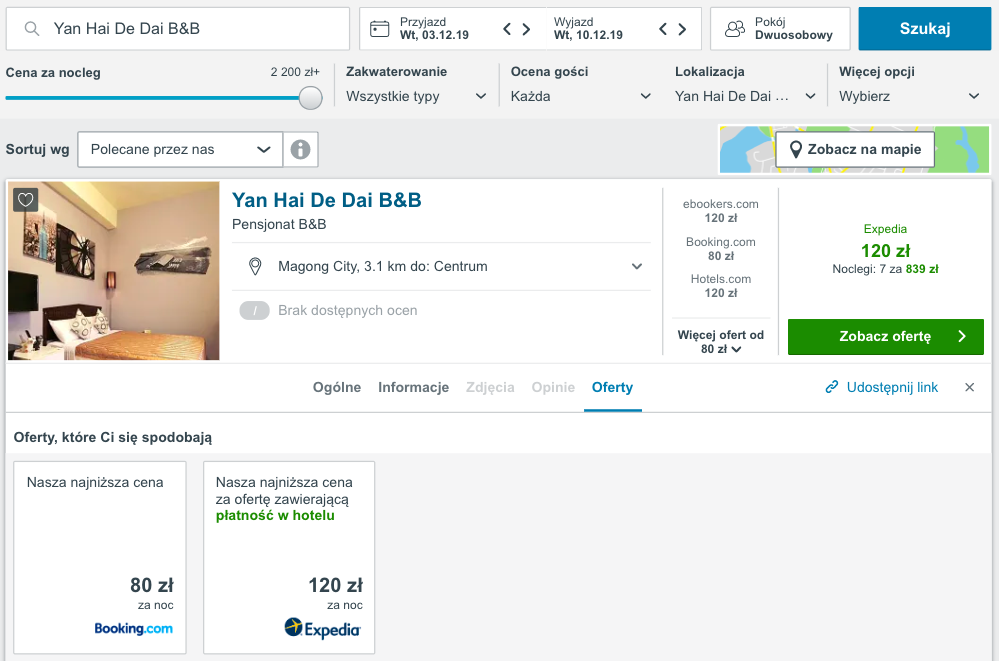Select Hotels.com 120 zł offer
The width and height of the screenshot is (999, 661).
point(721,286)
